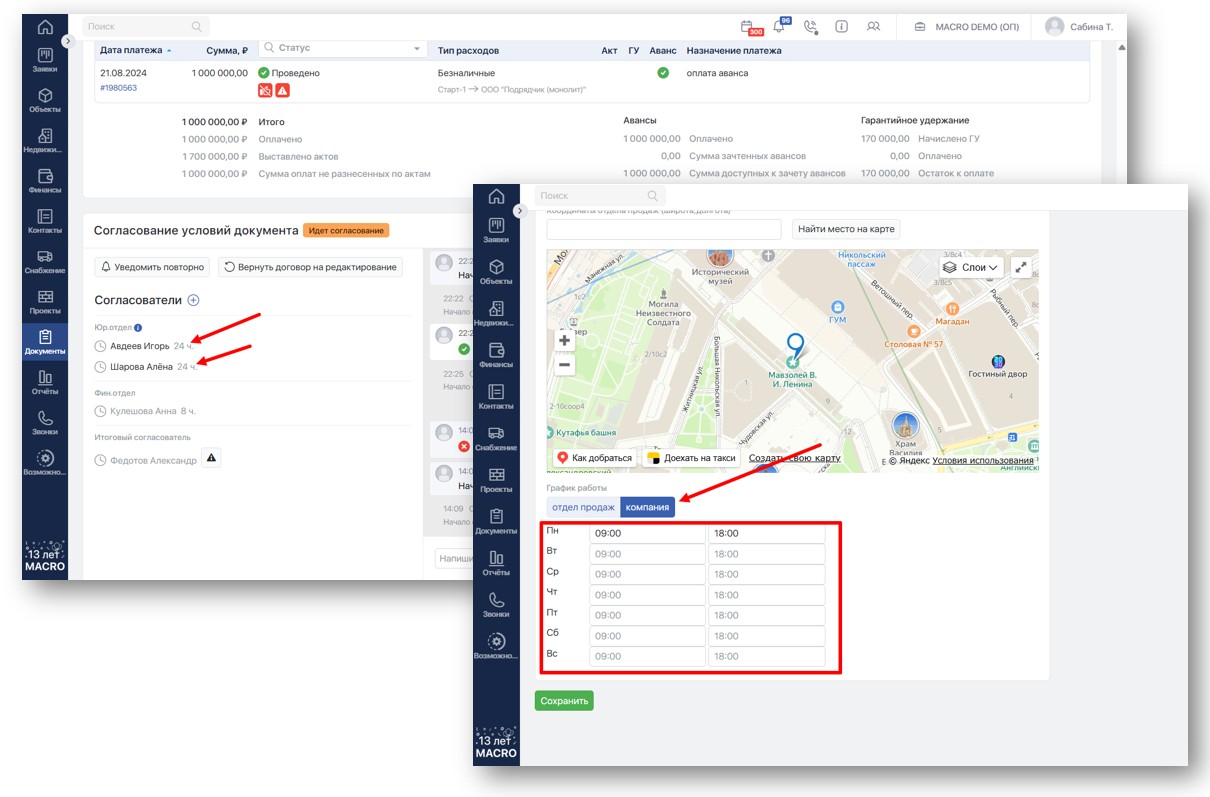This screenshot has height=797, width=1210.
Task: Select the компания schedule toggle
Action: (x=647, y=507)
